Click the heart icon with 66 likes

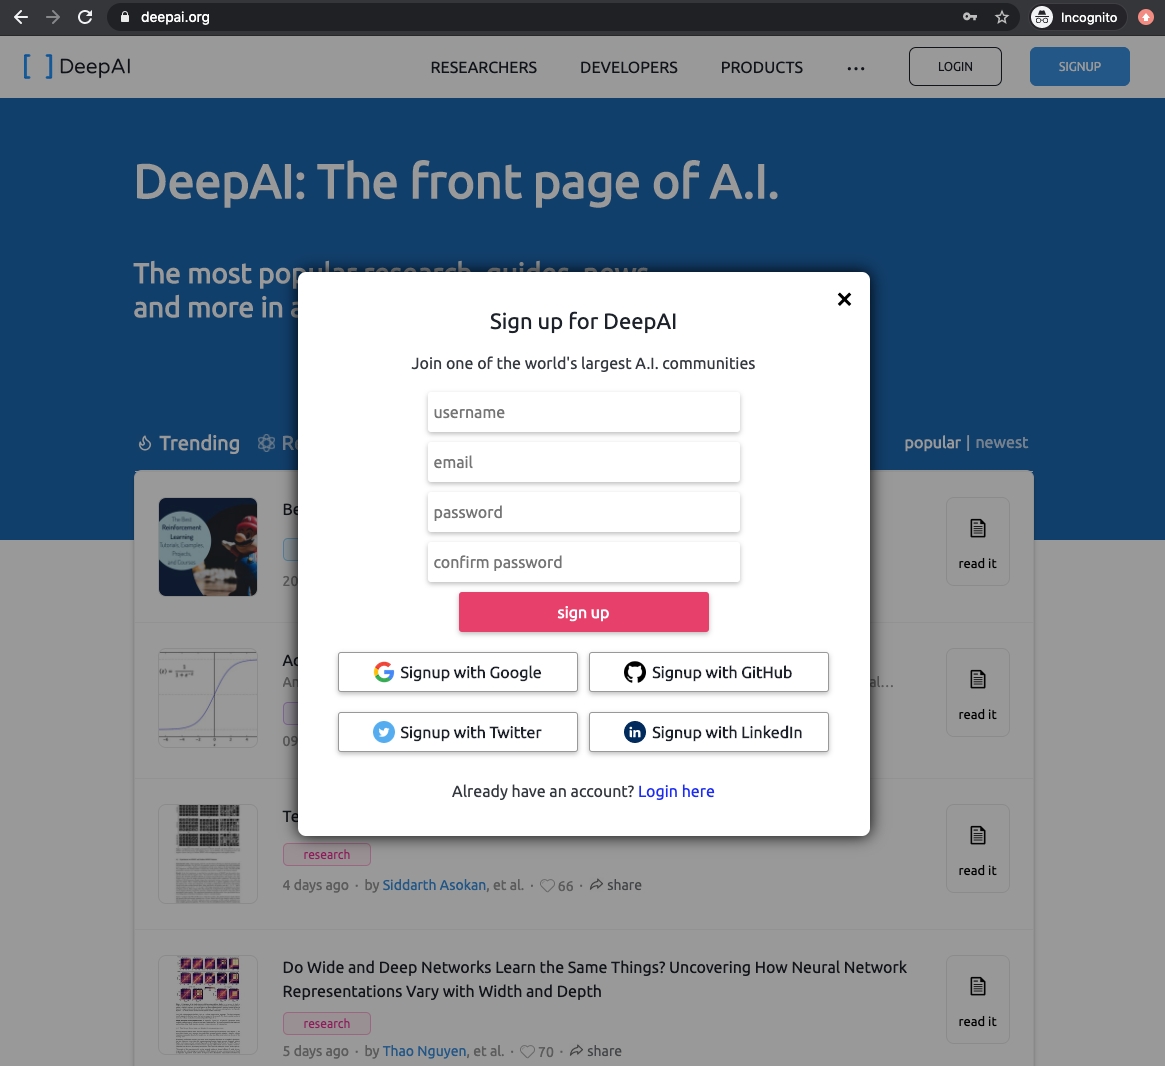547,885
